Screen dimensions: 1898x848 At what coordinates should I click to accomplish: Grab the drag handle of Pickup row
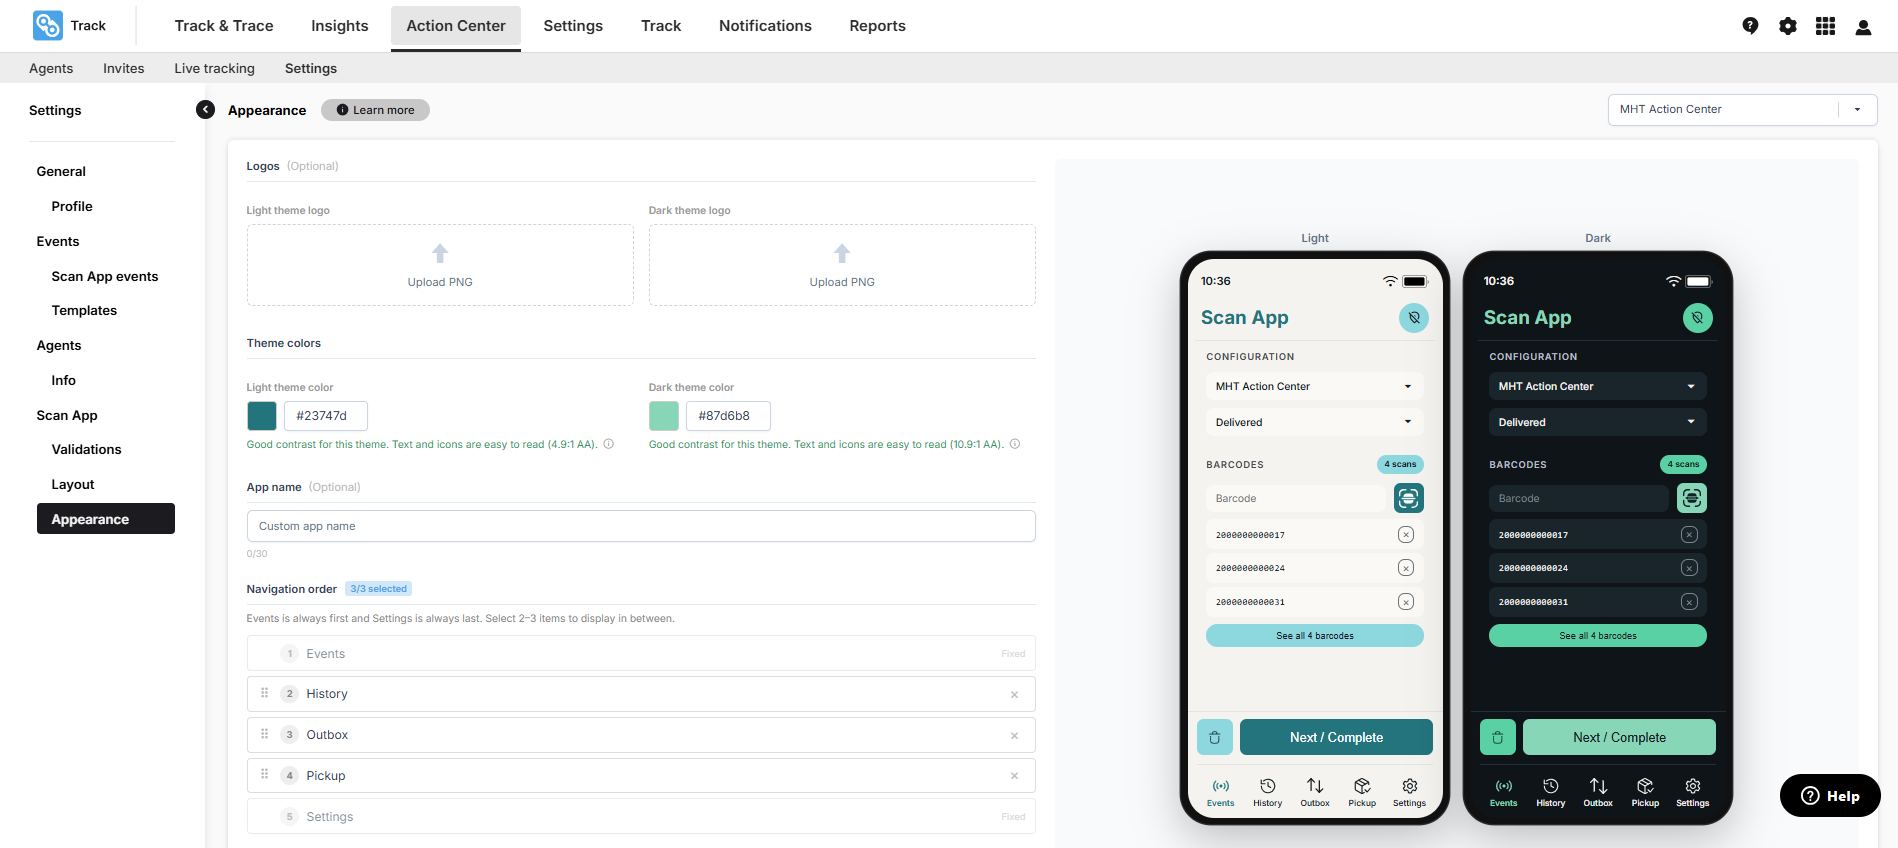click(265, 774)
